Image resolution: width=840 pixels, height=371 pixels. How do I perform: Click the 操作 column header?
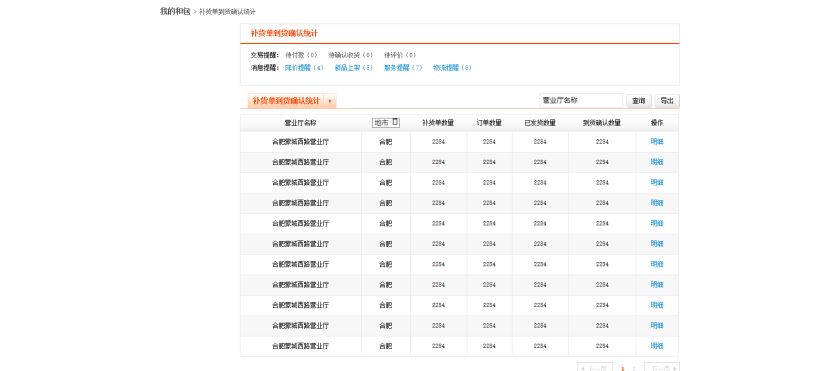click(657, 123)
